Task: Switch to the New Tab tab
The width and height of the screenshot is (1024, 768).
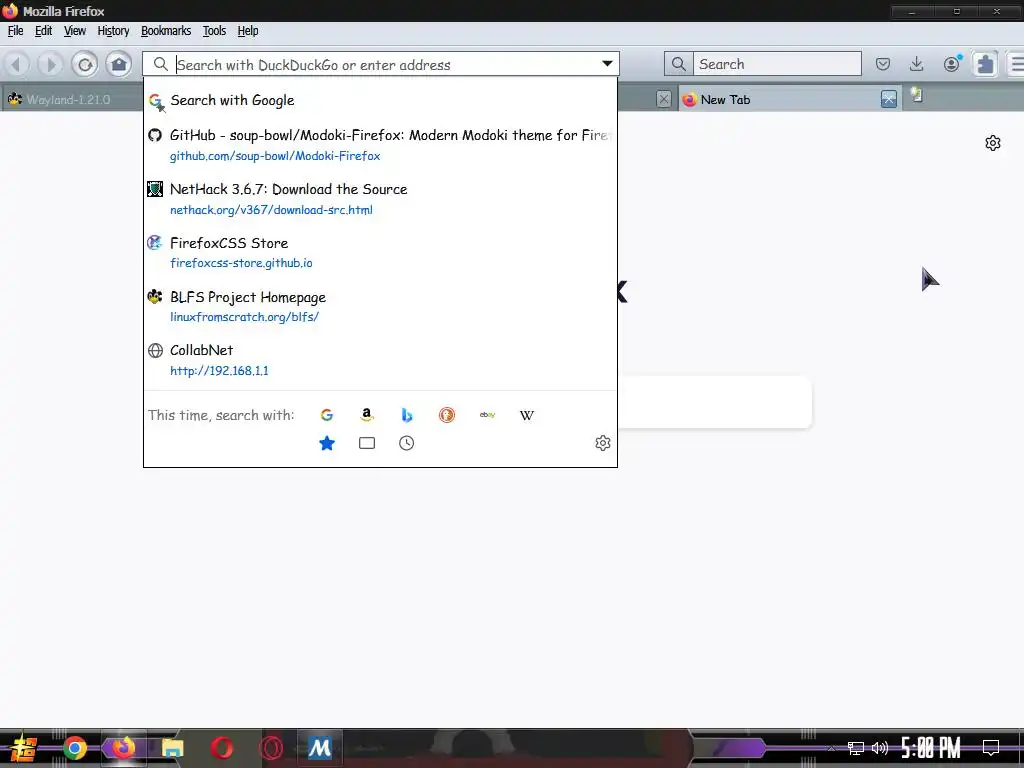Action: tap(780, 99)
